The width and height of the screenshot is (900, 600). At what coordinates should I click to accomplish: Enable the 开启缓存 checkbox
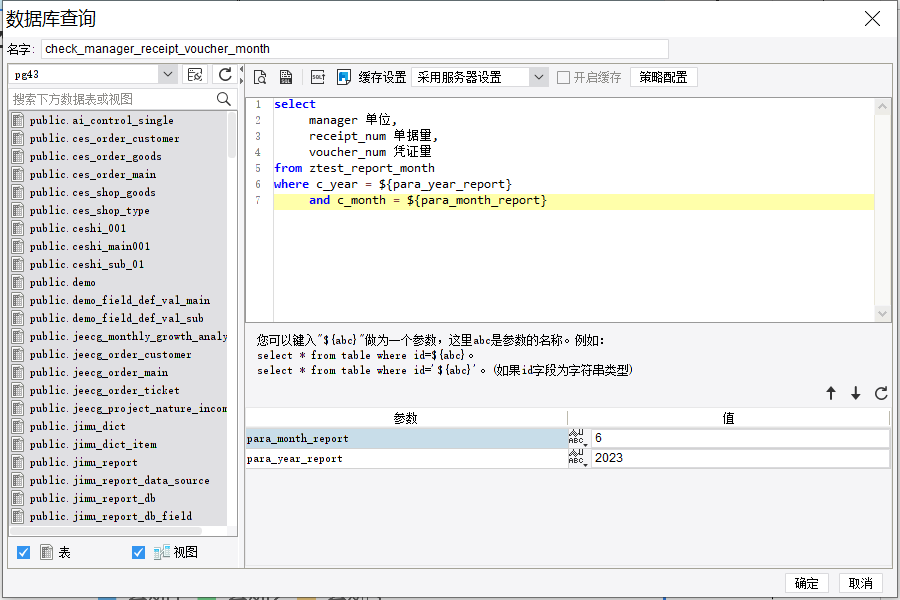(564, 77)
